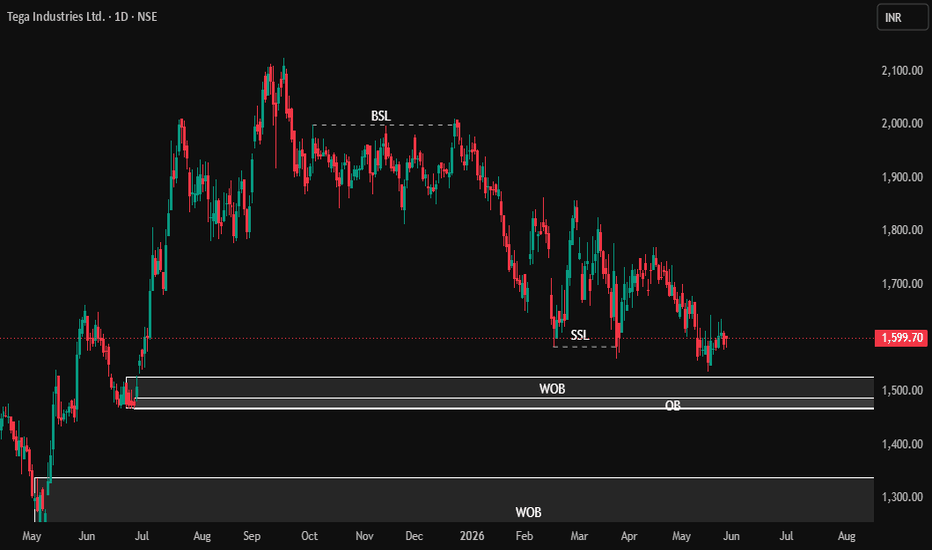Click the Apr marker on time axis
932x550 pixels.
pos(629,536)
